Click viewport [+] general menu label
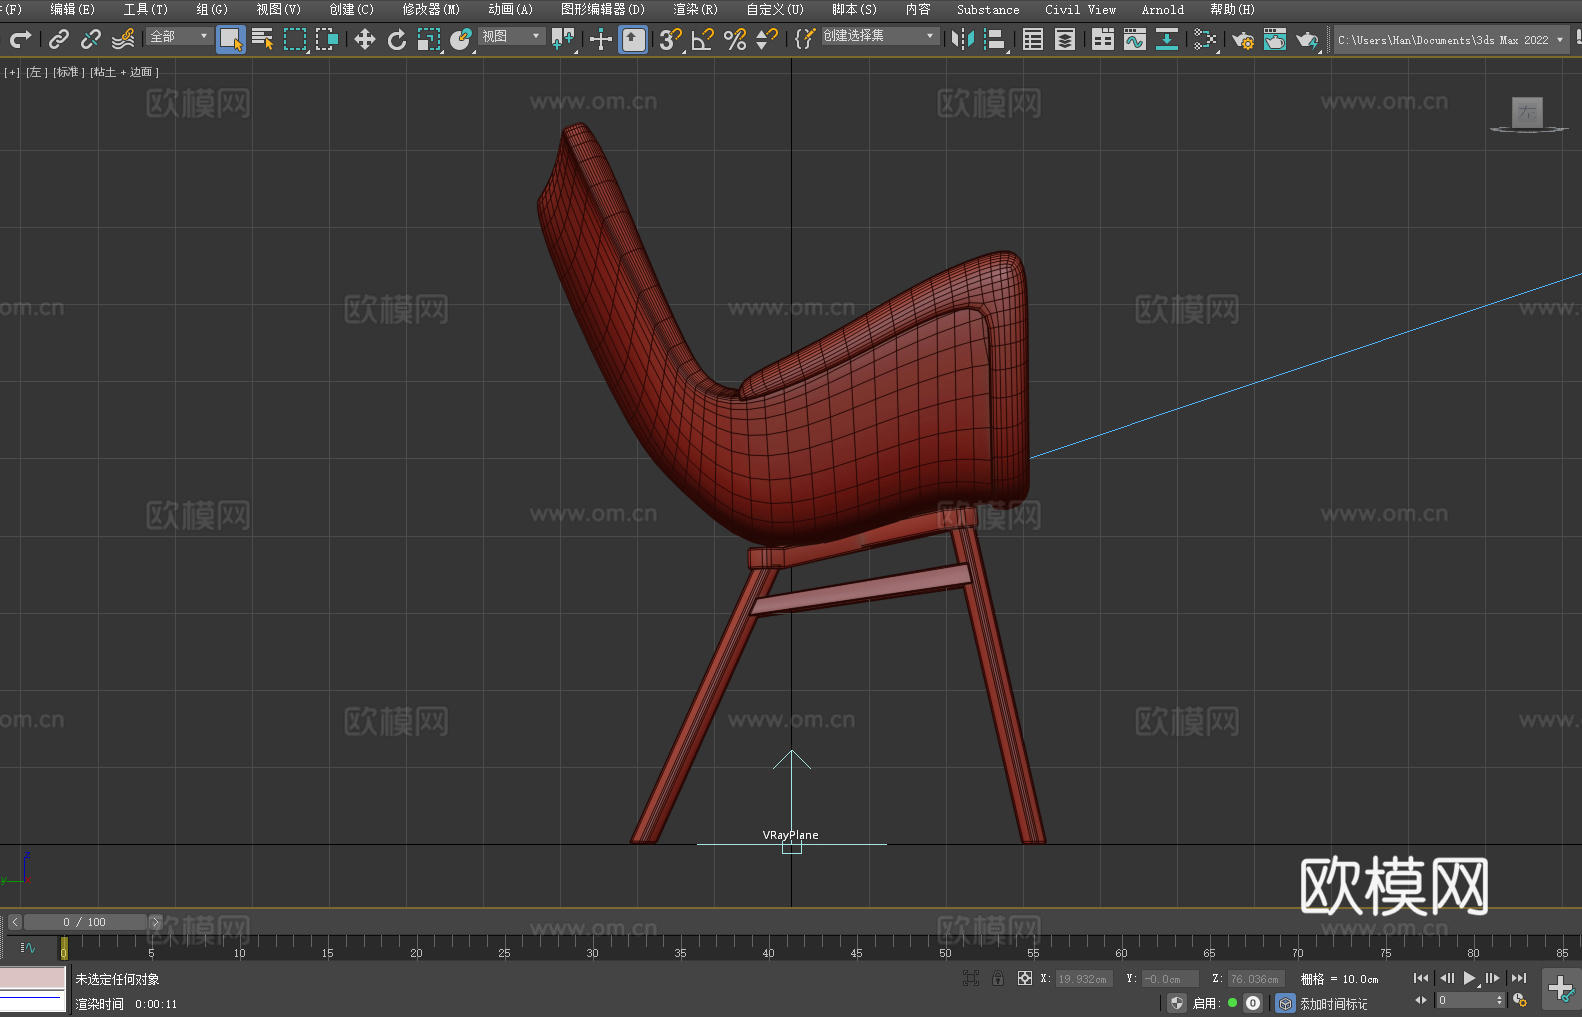This screenshot has height=1017, width=1582. (12, 72)
